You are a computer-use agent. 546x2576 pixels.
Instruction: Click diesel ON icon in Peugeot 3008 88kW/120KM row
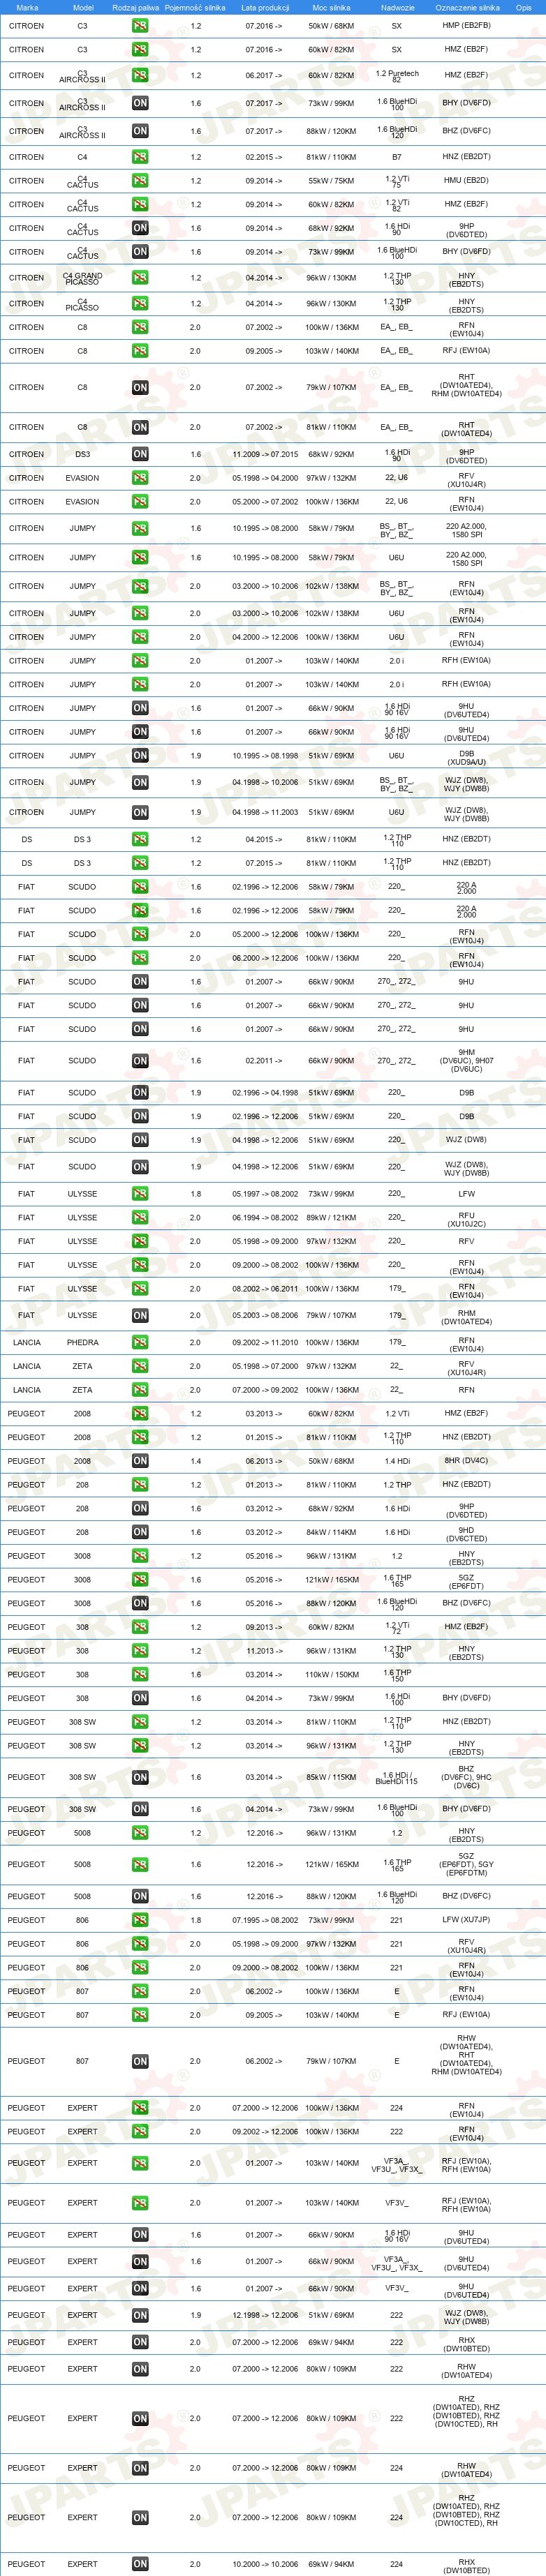(x=140, y=1603)
